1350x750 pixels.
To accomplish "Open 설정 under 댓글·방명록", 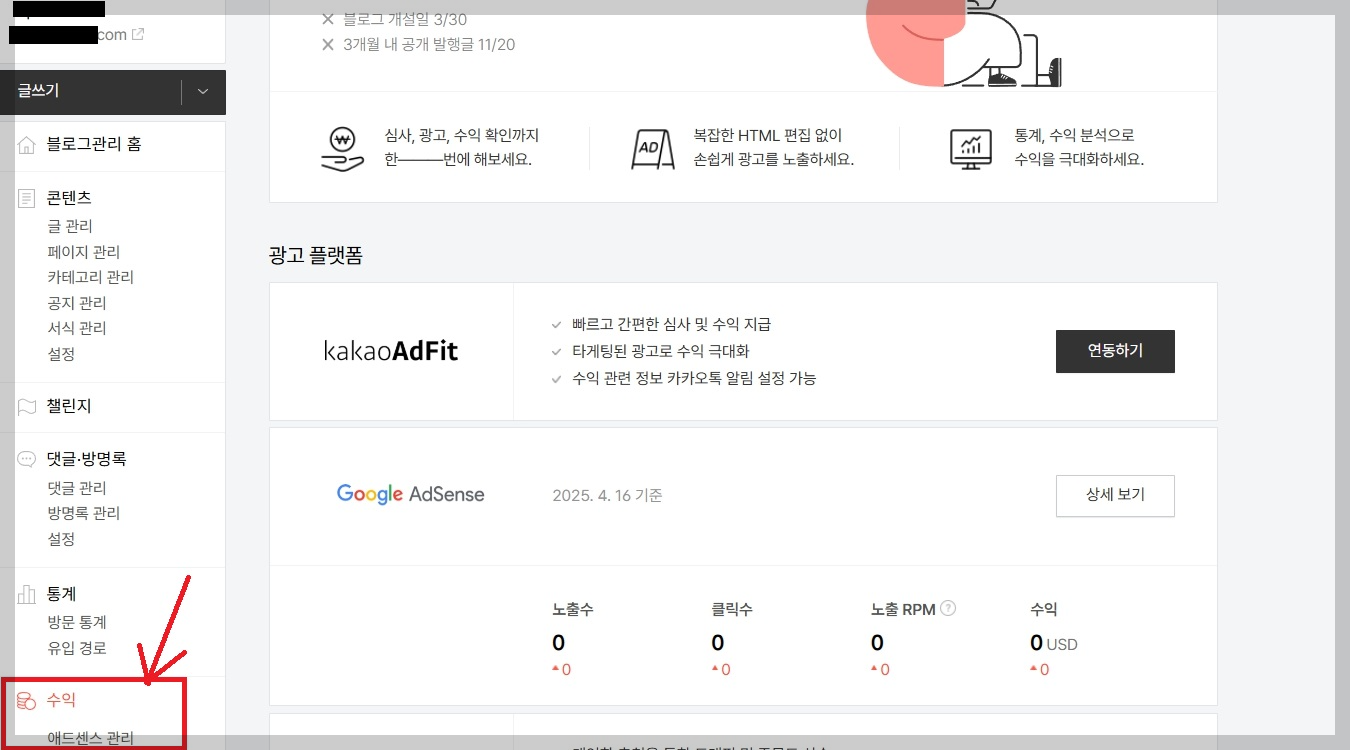I will (61, 539).
